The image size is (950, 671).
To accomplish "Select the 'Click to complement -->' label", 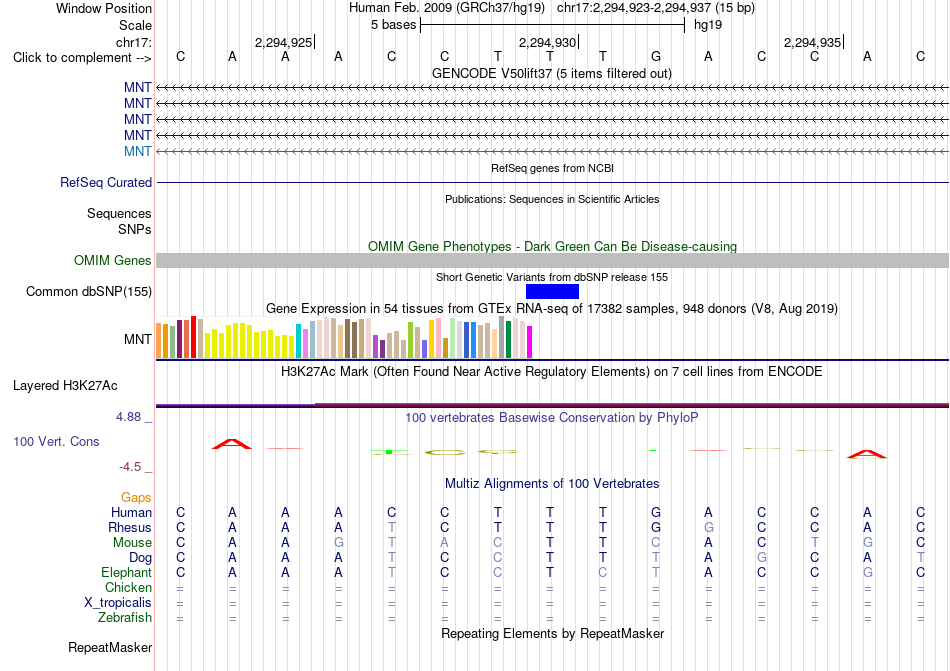I will click(82, 58).
